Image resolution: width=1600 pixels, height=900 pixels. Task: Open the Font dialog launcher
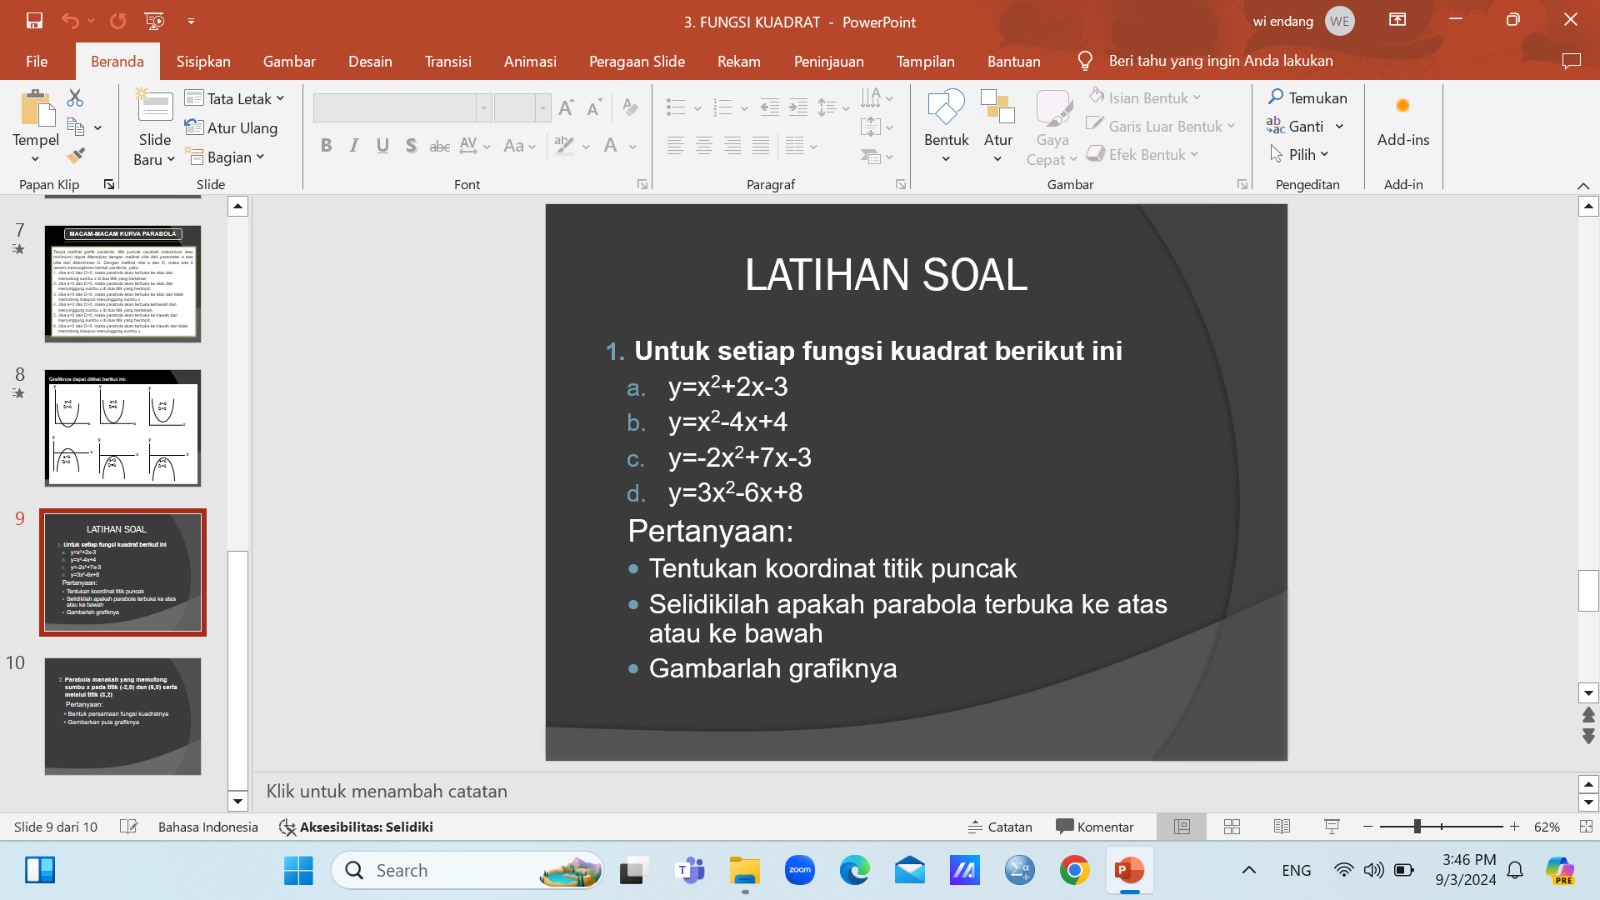point(642,184)
